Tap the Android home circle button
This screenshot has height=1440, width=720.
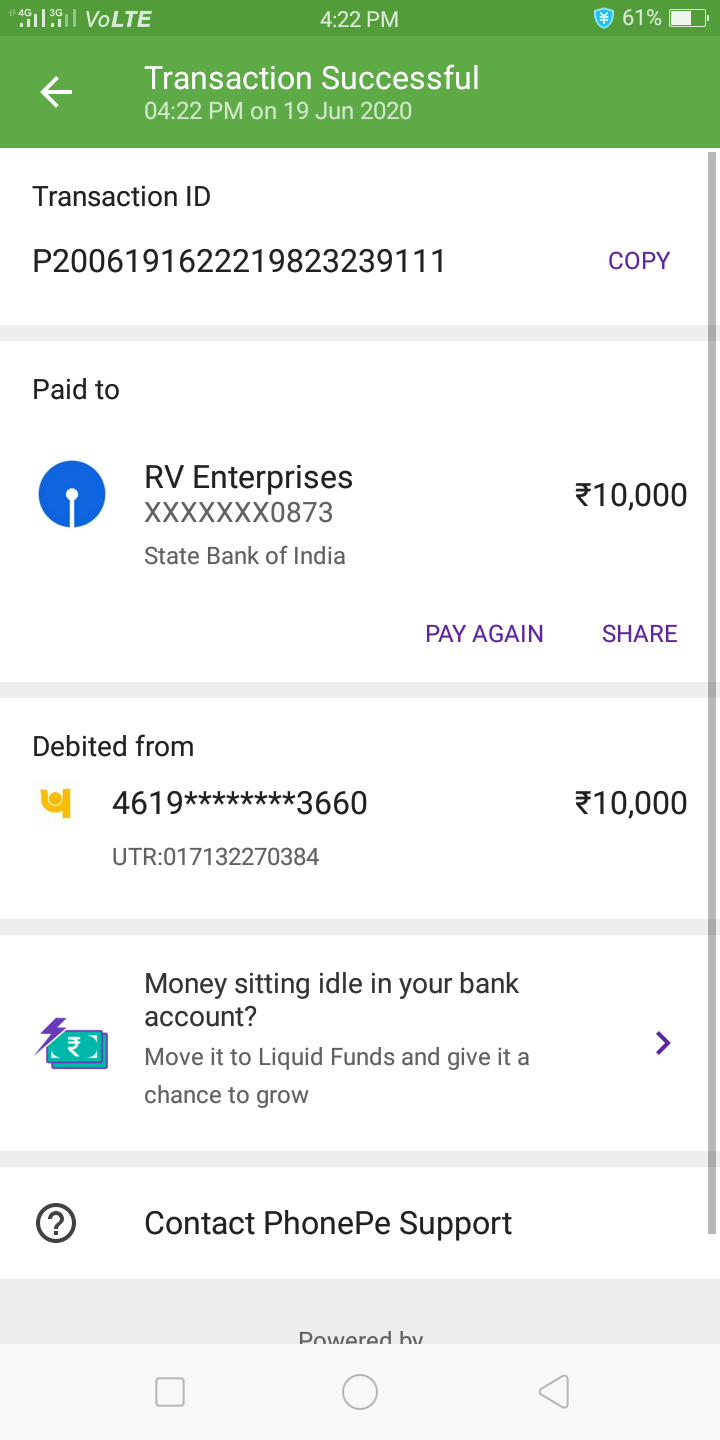click(x=360, y=1392)
